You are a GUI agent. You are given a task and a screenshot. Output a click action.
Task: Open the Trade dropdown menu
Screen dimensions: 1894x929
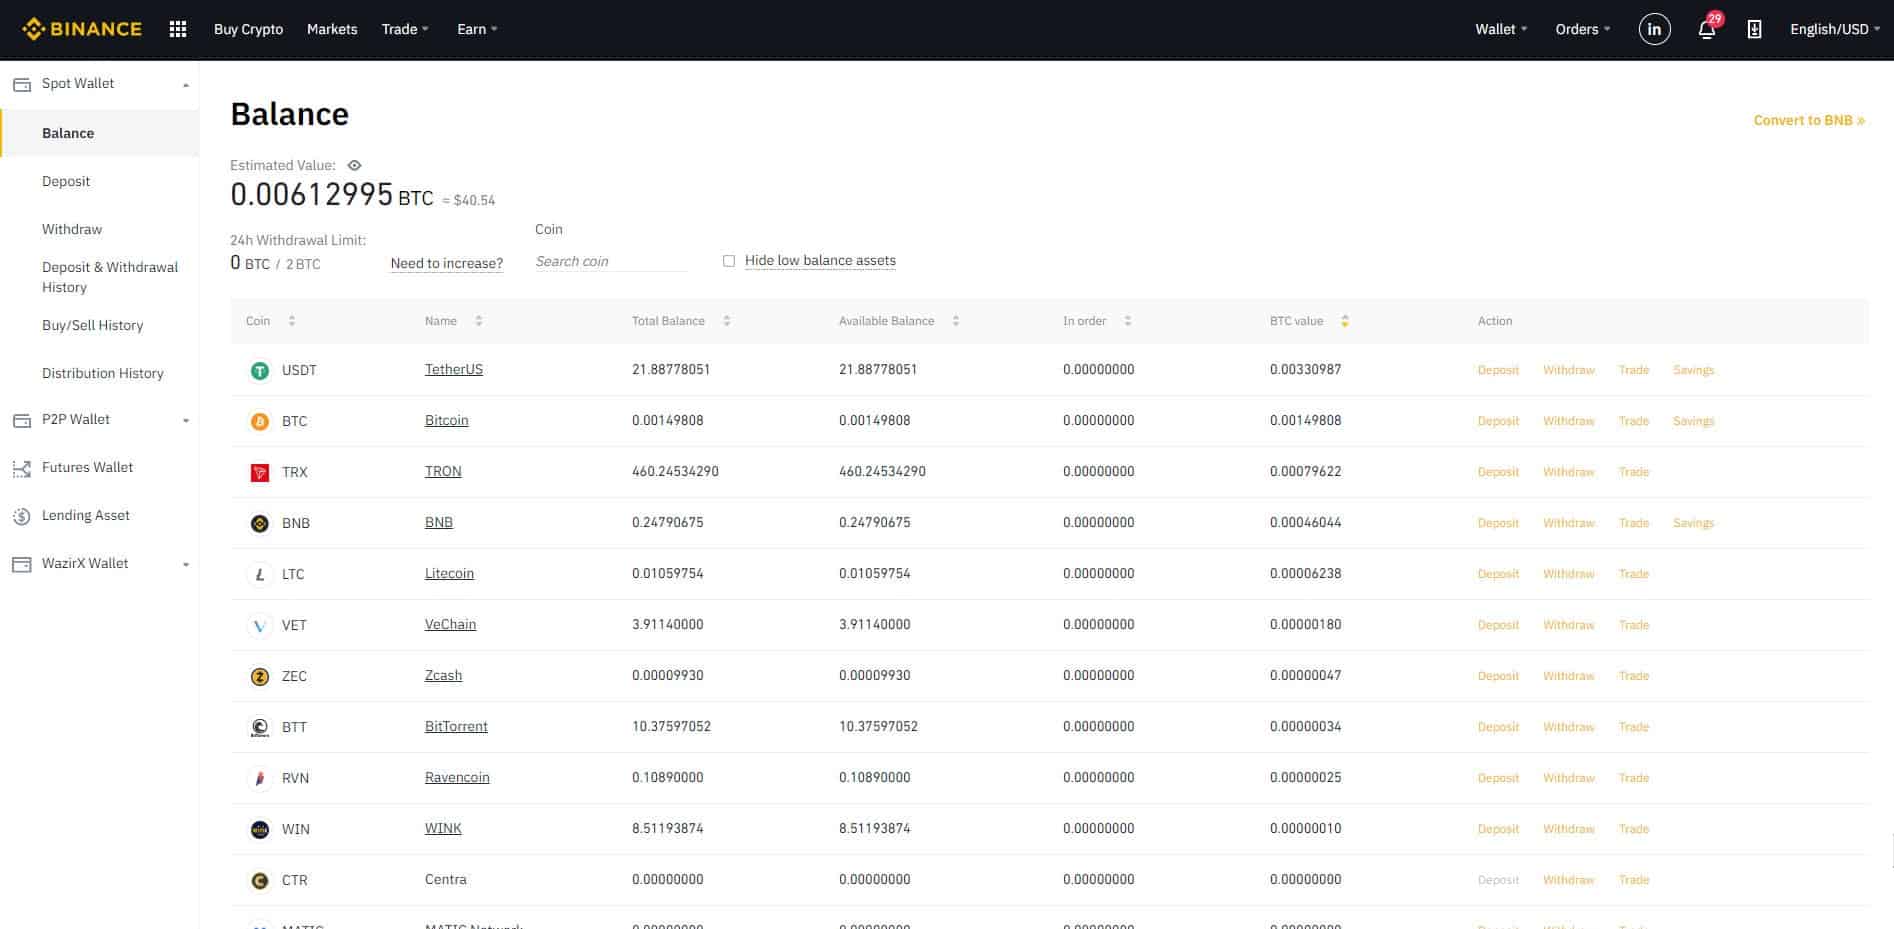(405, 29)
